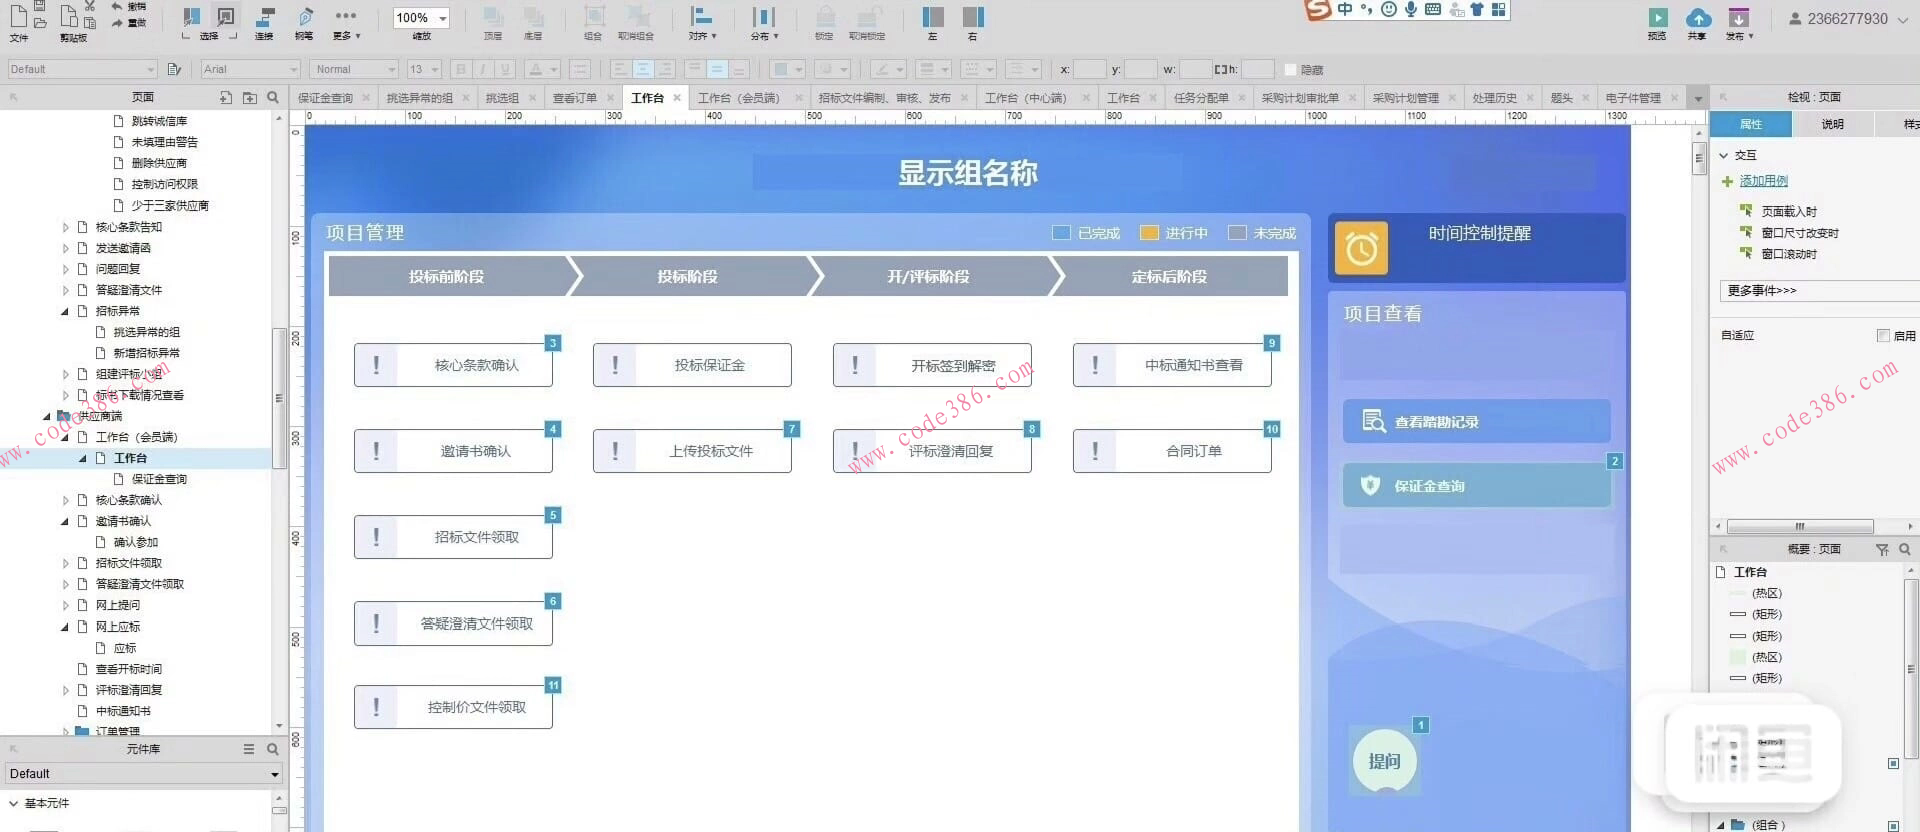Click the 提问 round button on canvas
This screenshot has width=1920, height=832.
pyautogui.click(x=1384, y=761)
